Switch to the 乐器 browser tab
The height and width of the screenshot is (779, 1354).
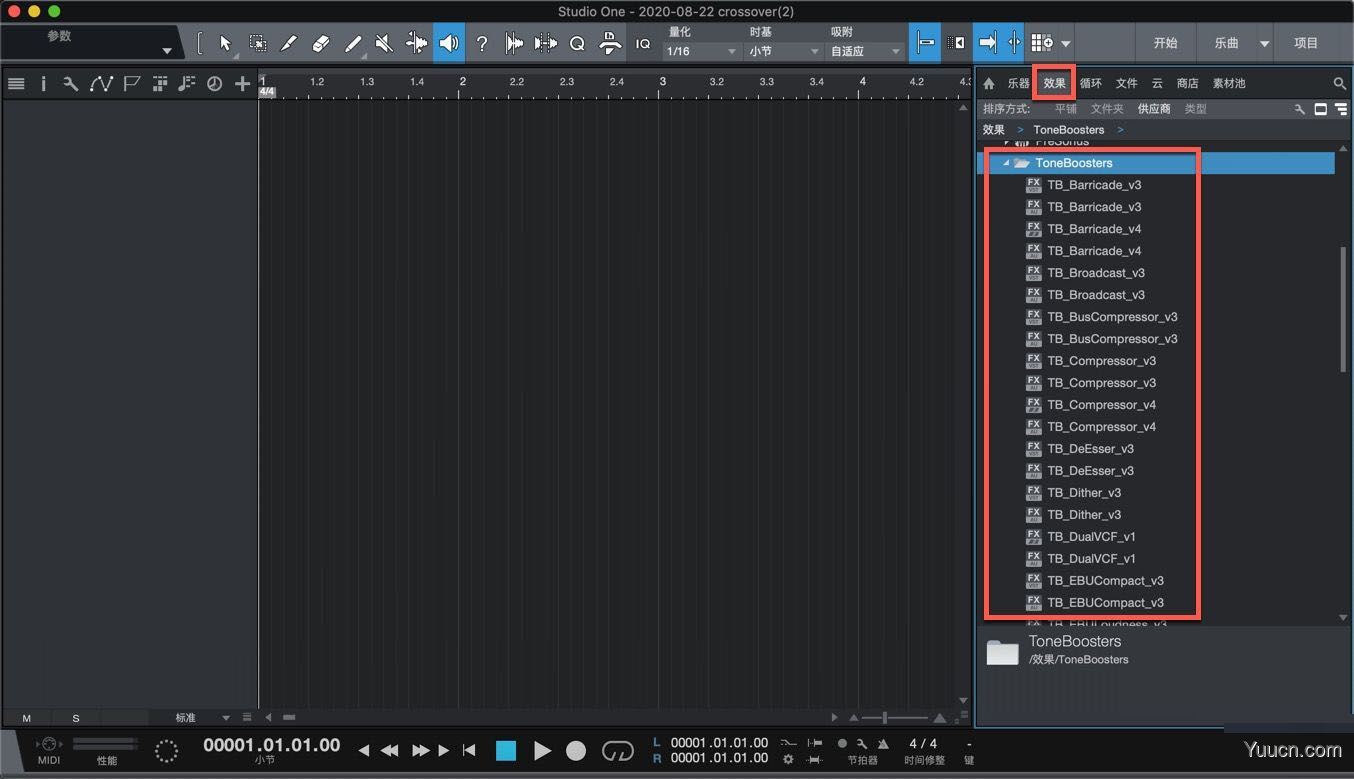click(x=1019, y=84)
